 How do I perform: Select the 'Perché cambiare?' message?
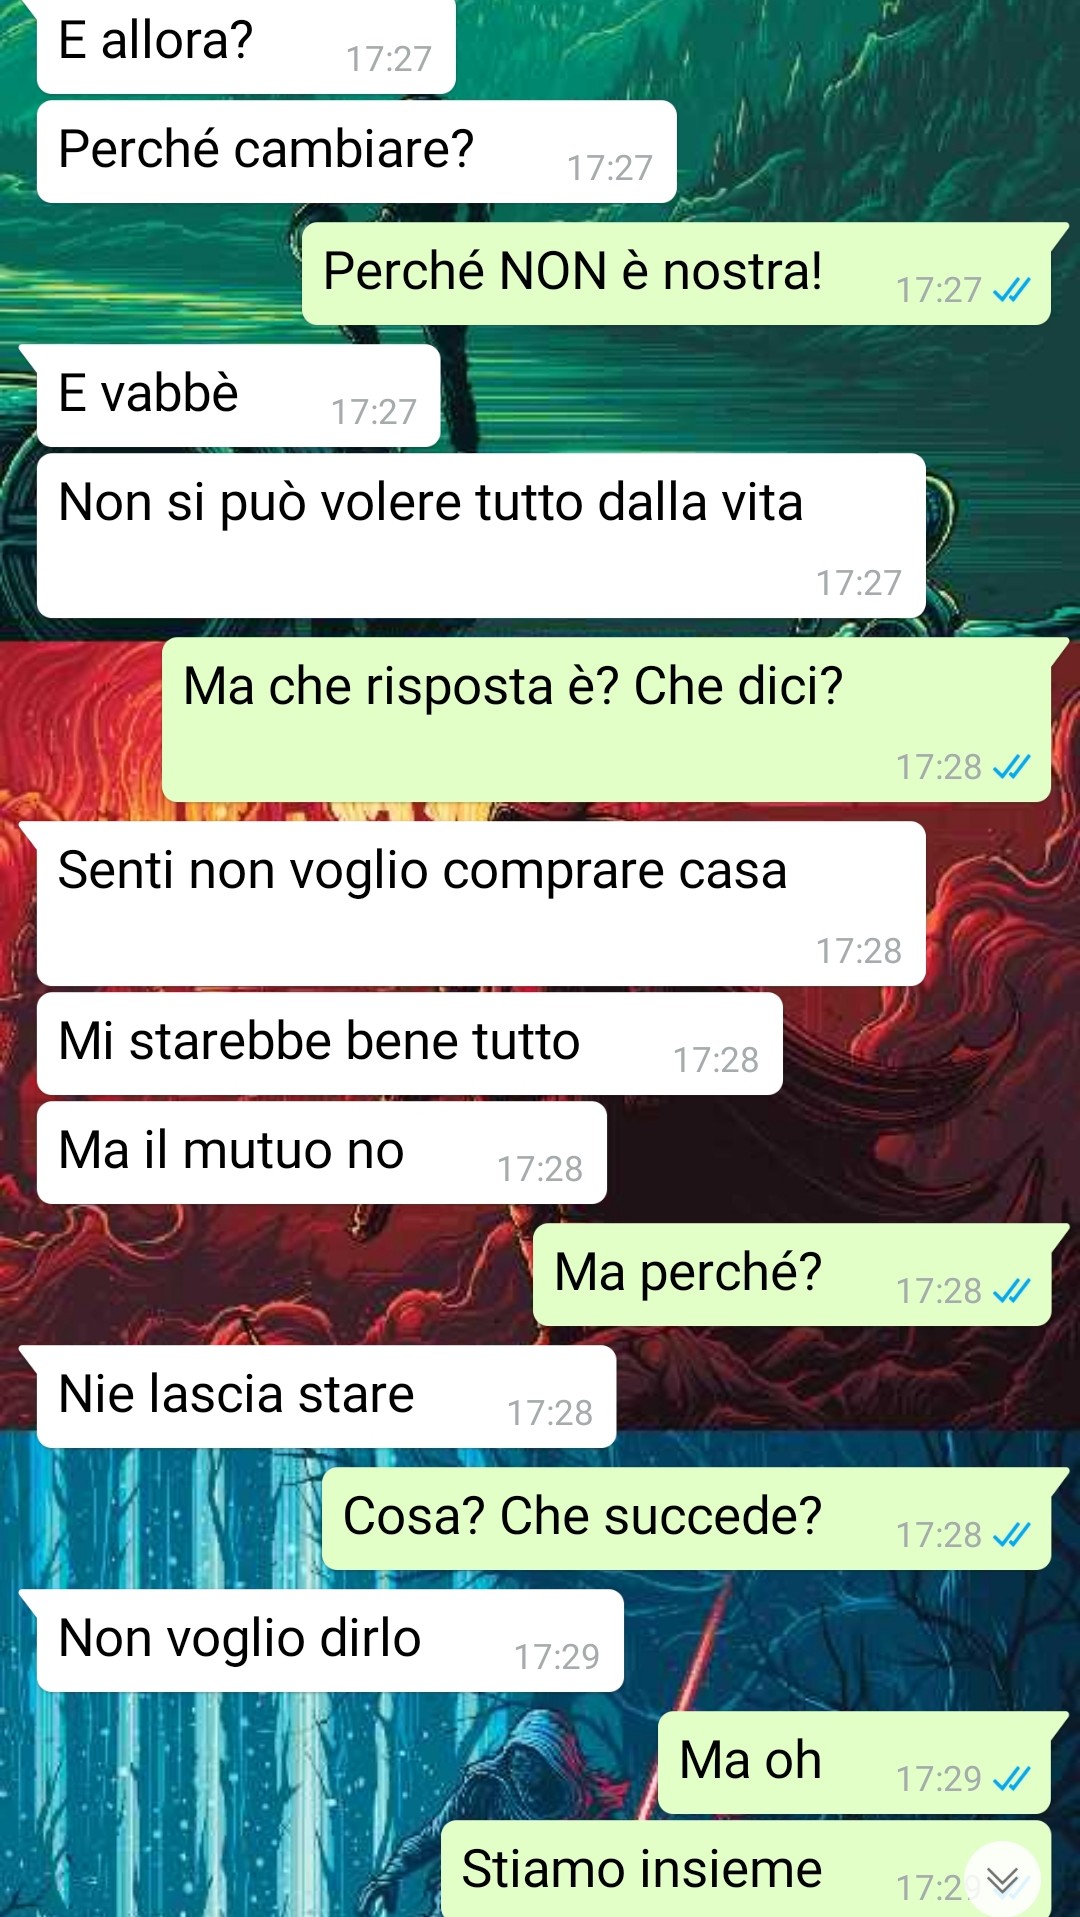click(x=357, y=152)
